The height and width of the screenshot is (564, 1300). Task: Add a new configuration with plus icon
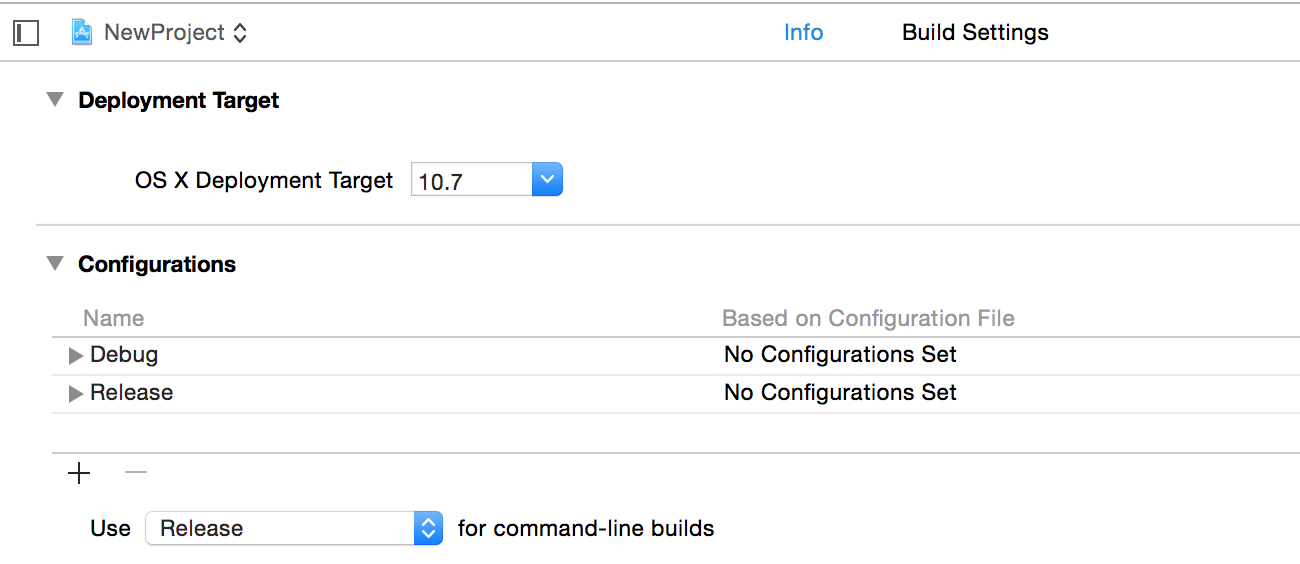(x=79, y=473)
